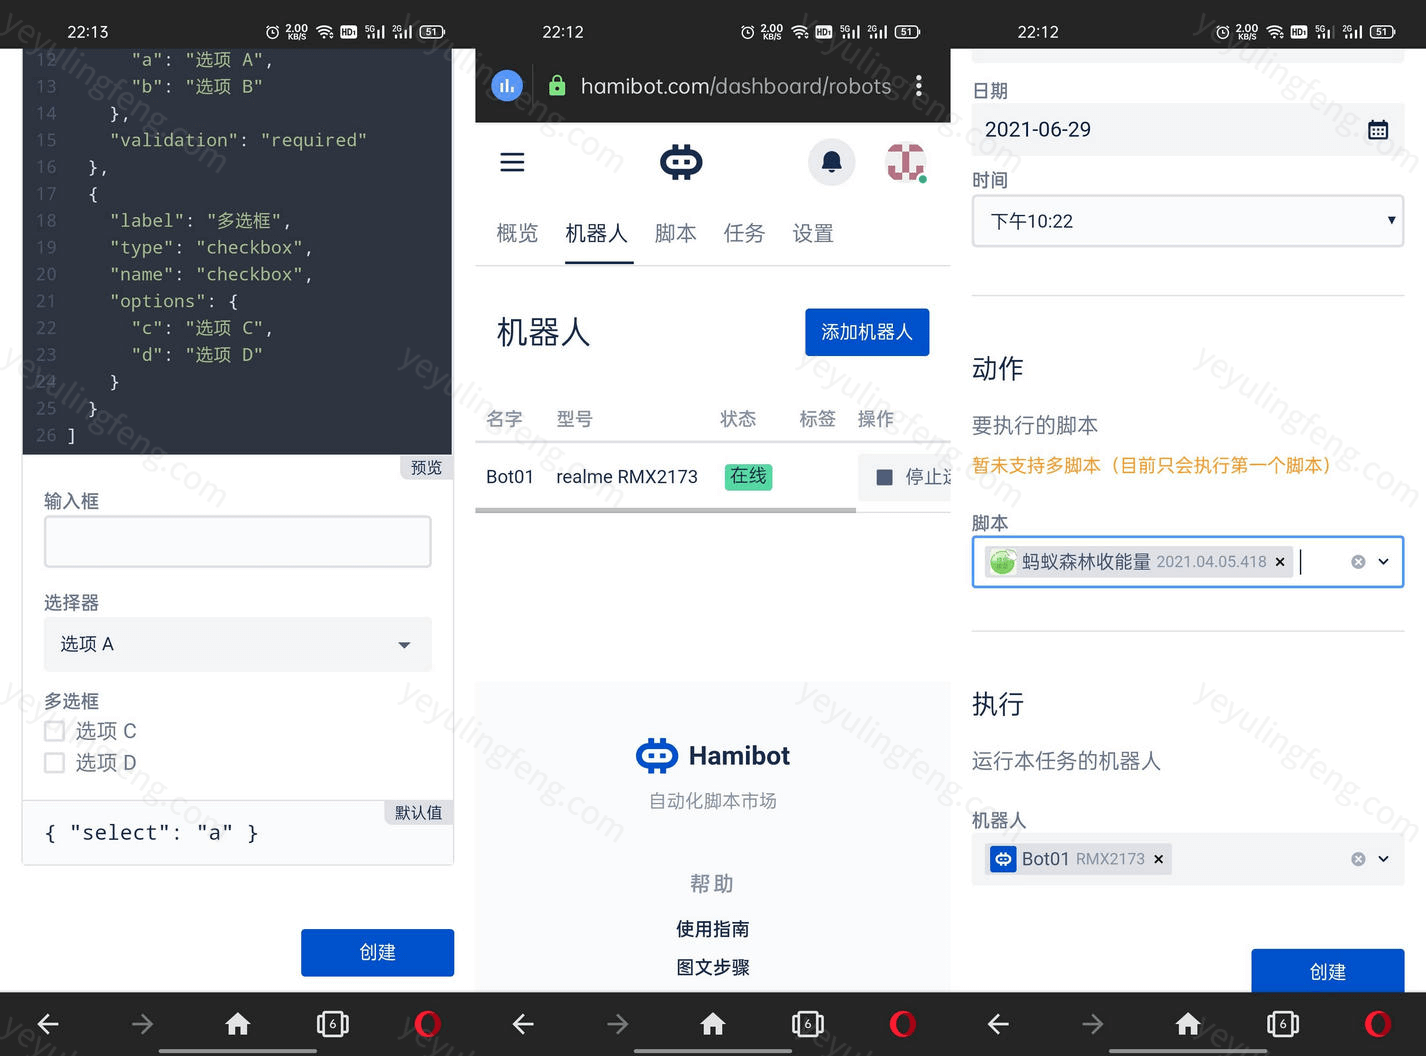Go back in right browser panel

(998, 1024)
